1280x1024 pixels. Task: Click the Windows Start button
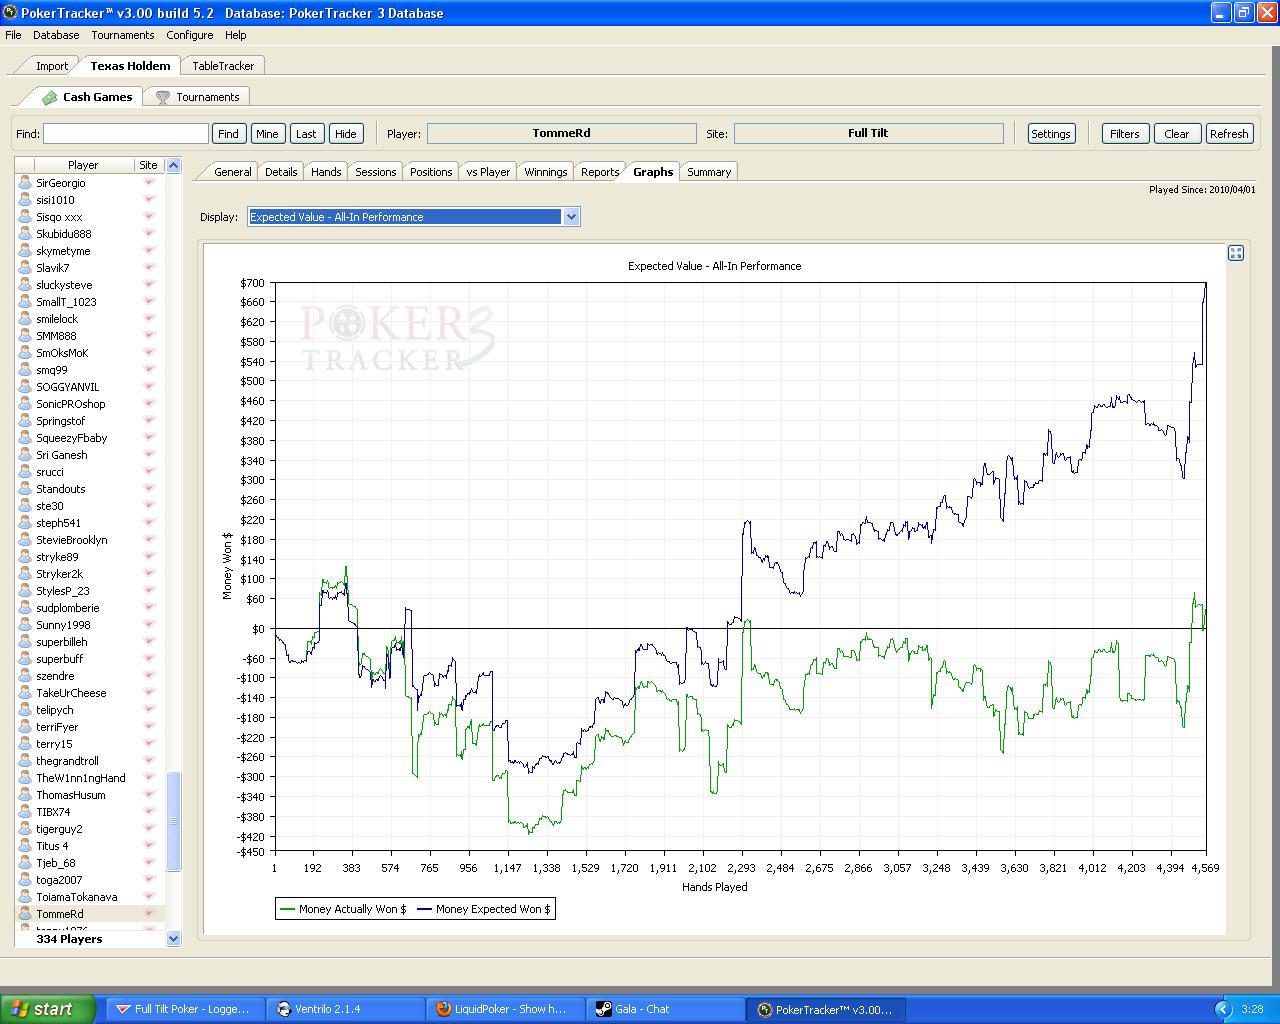(x=48, y=1009)
